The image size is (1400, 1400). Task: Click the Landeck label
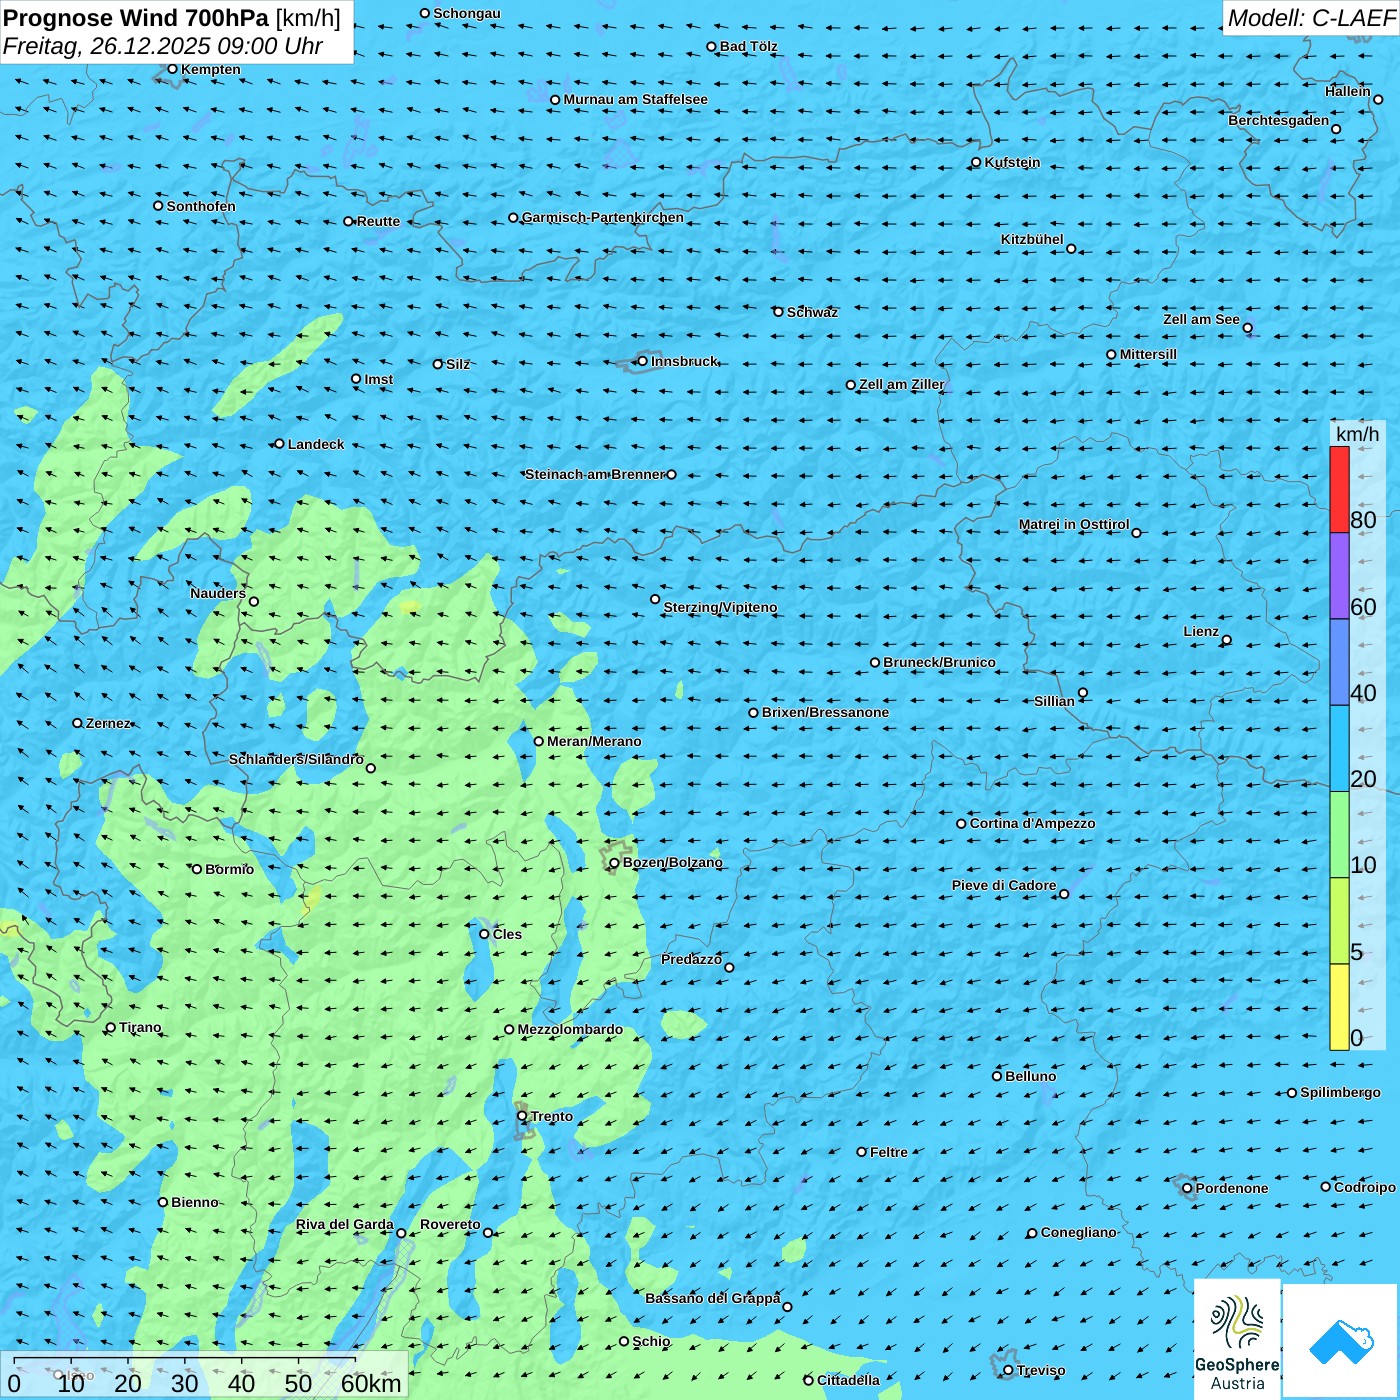[x=316, y=444]
